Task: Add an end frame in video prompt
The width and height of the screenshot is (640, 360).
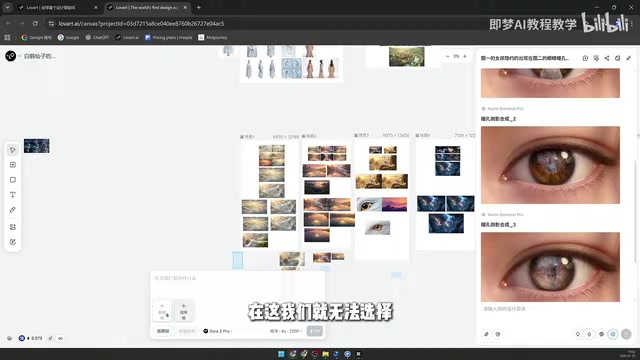Action: pyautogui.click(x=184, y=311)
